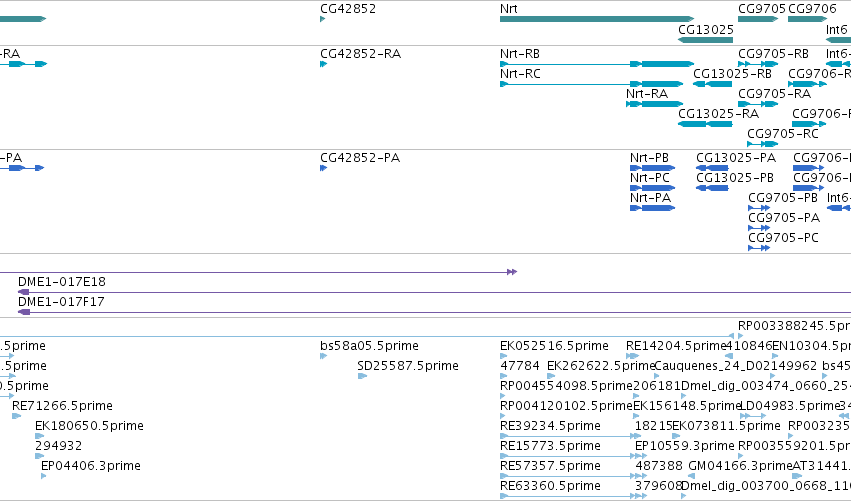Click the CG42852-PA protein label
Screen dimensions: 851x501
point(360,158)
